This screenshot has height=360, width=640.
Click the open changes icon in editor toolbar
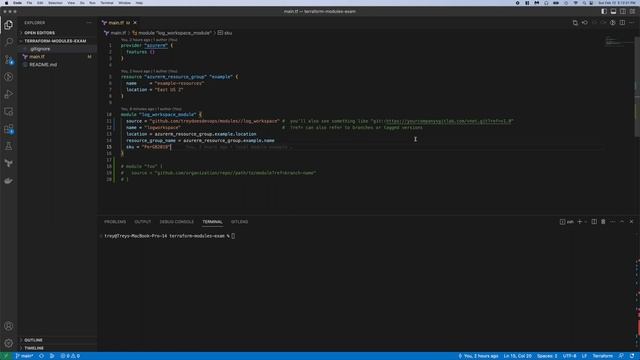click(x=575, y=23)
